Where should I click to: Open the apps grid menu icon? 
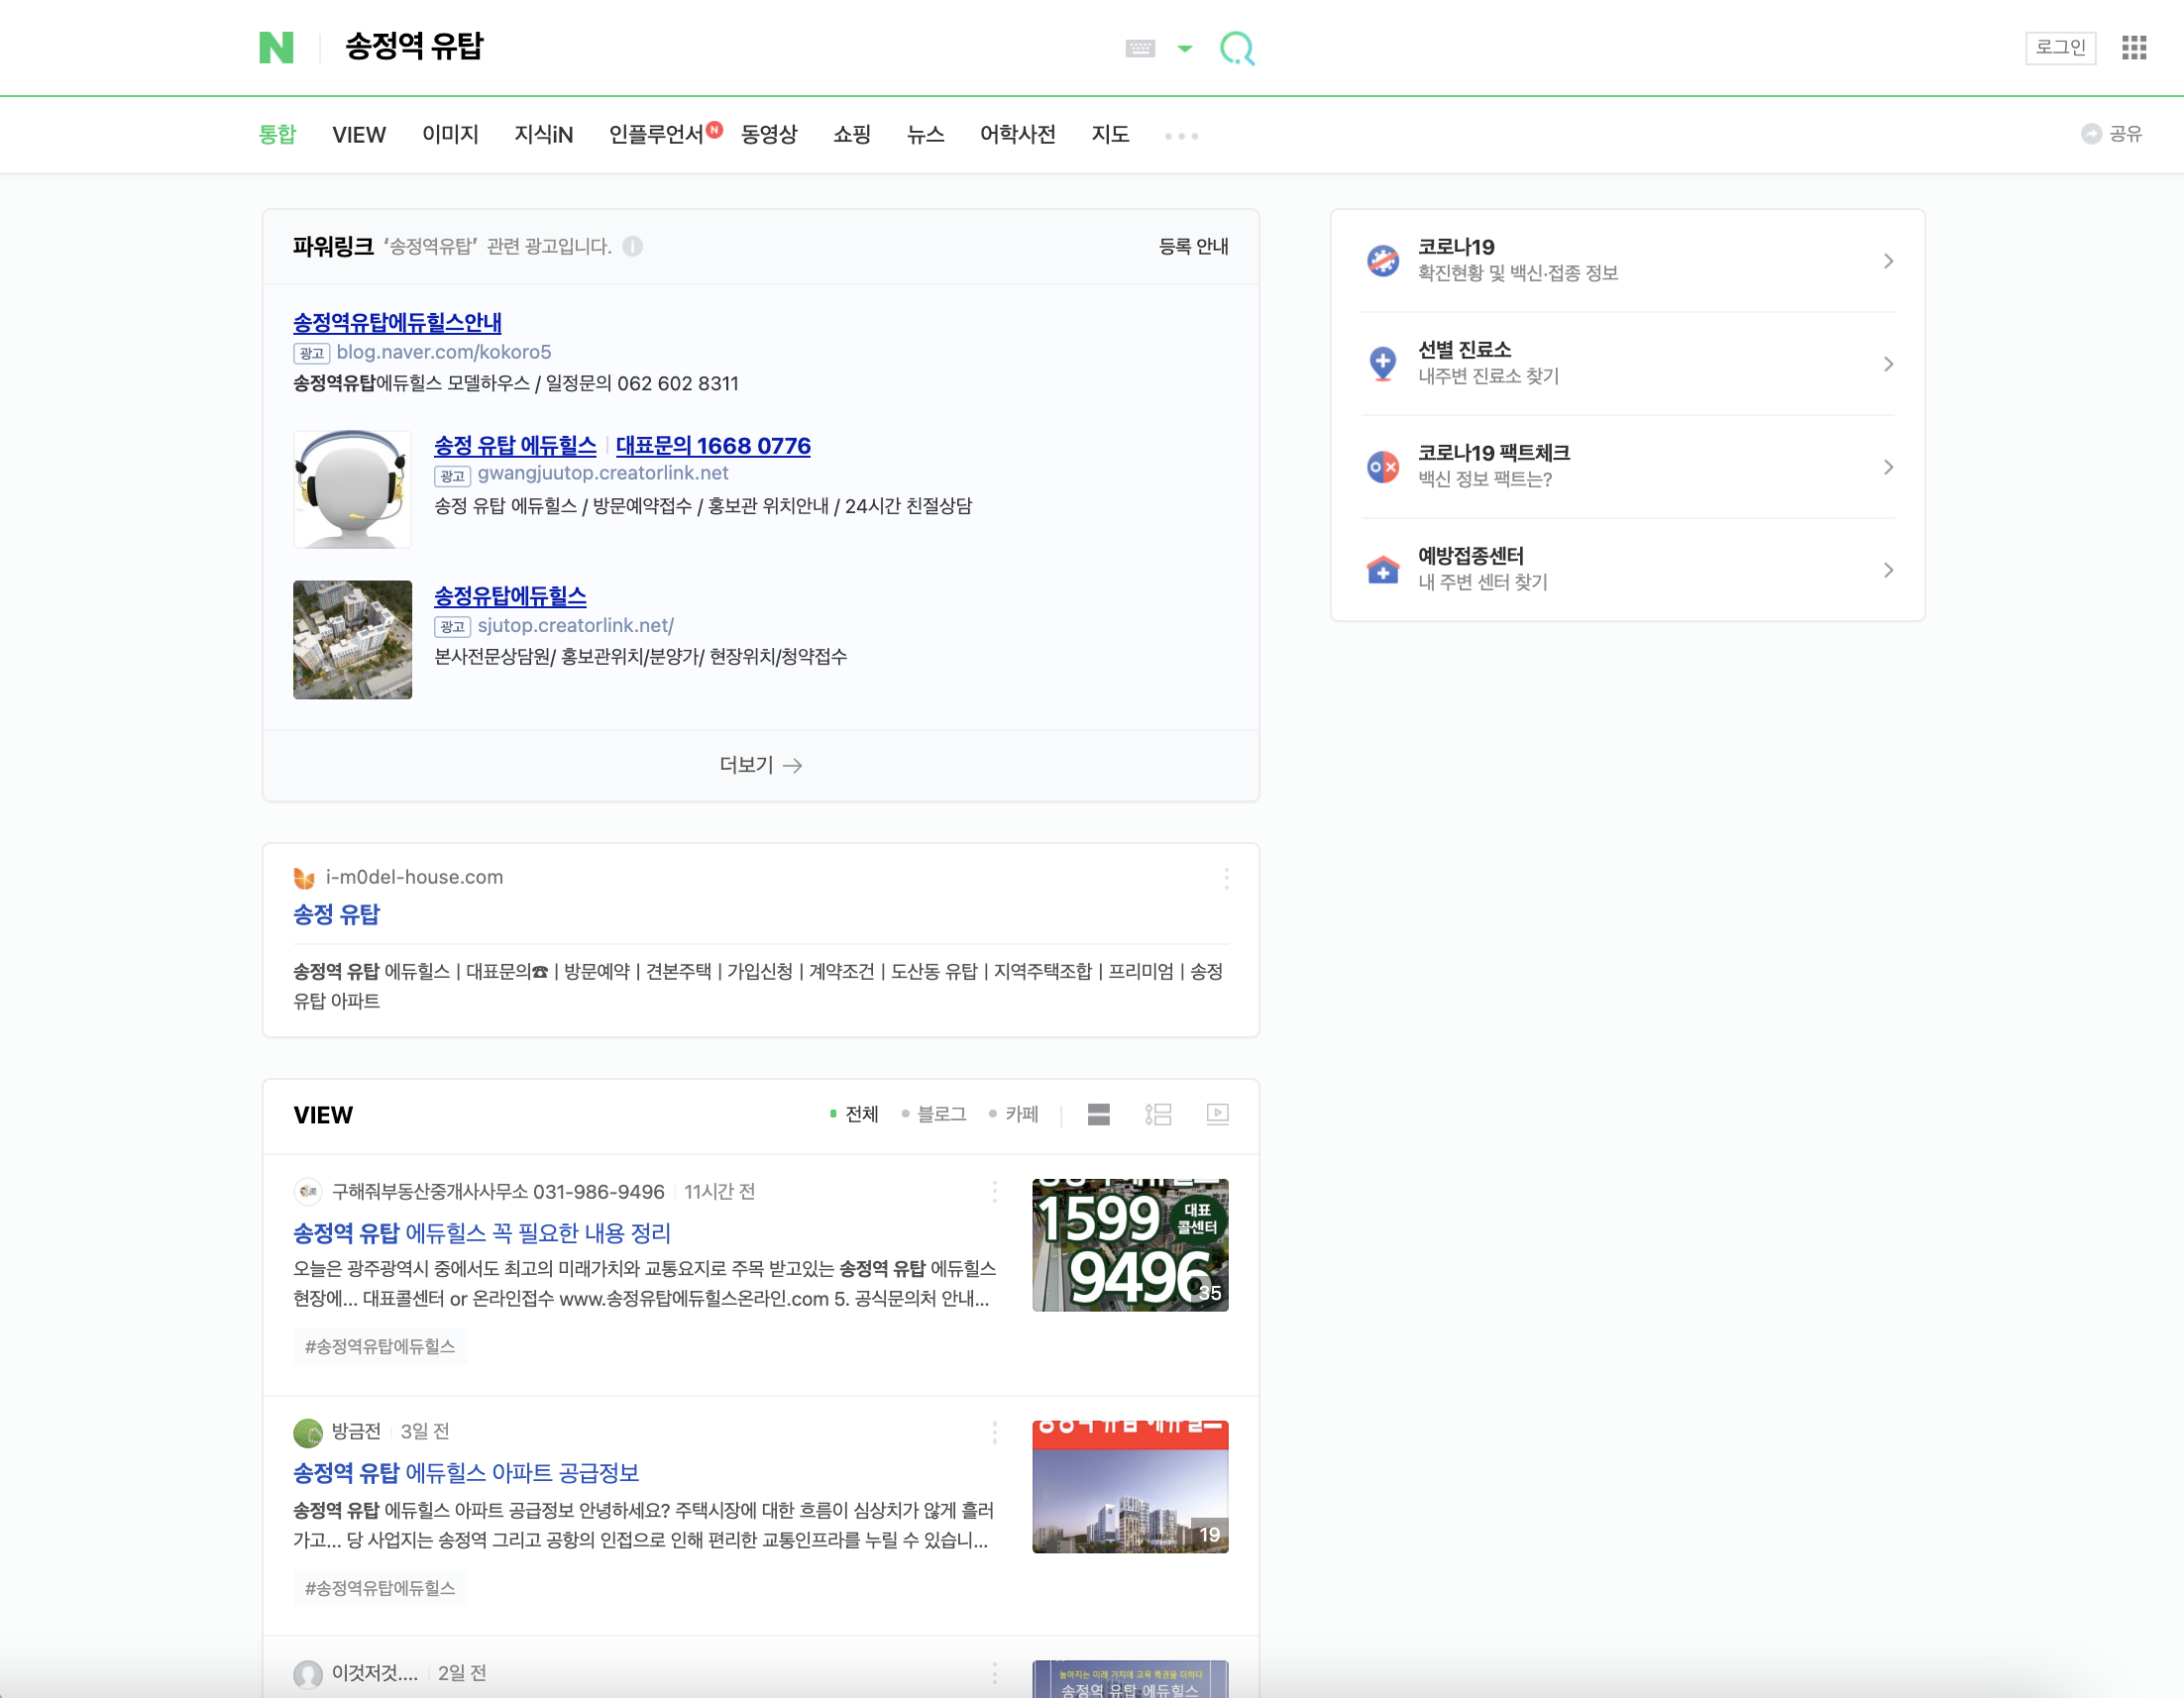click(2134, 47)
